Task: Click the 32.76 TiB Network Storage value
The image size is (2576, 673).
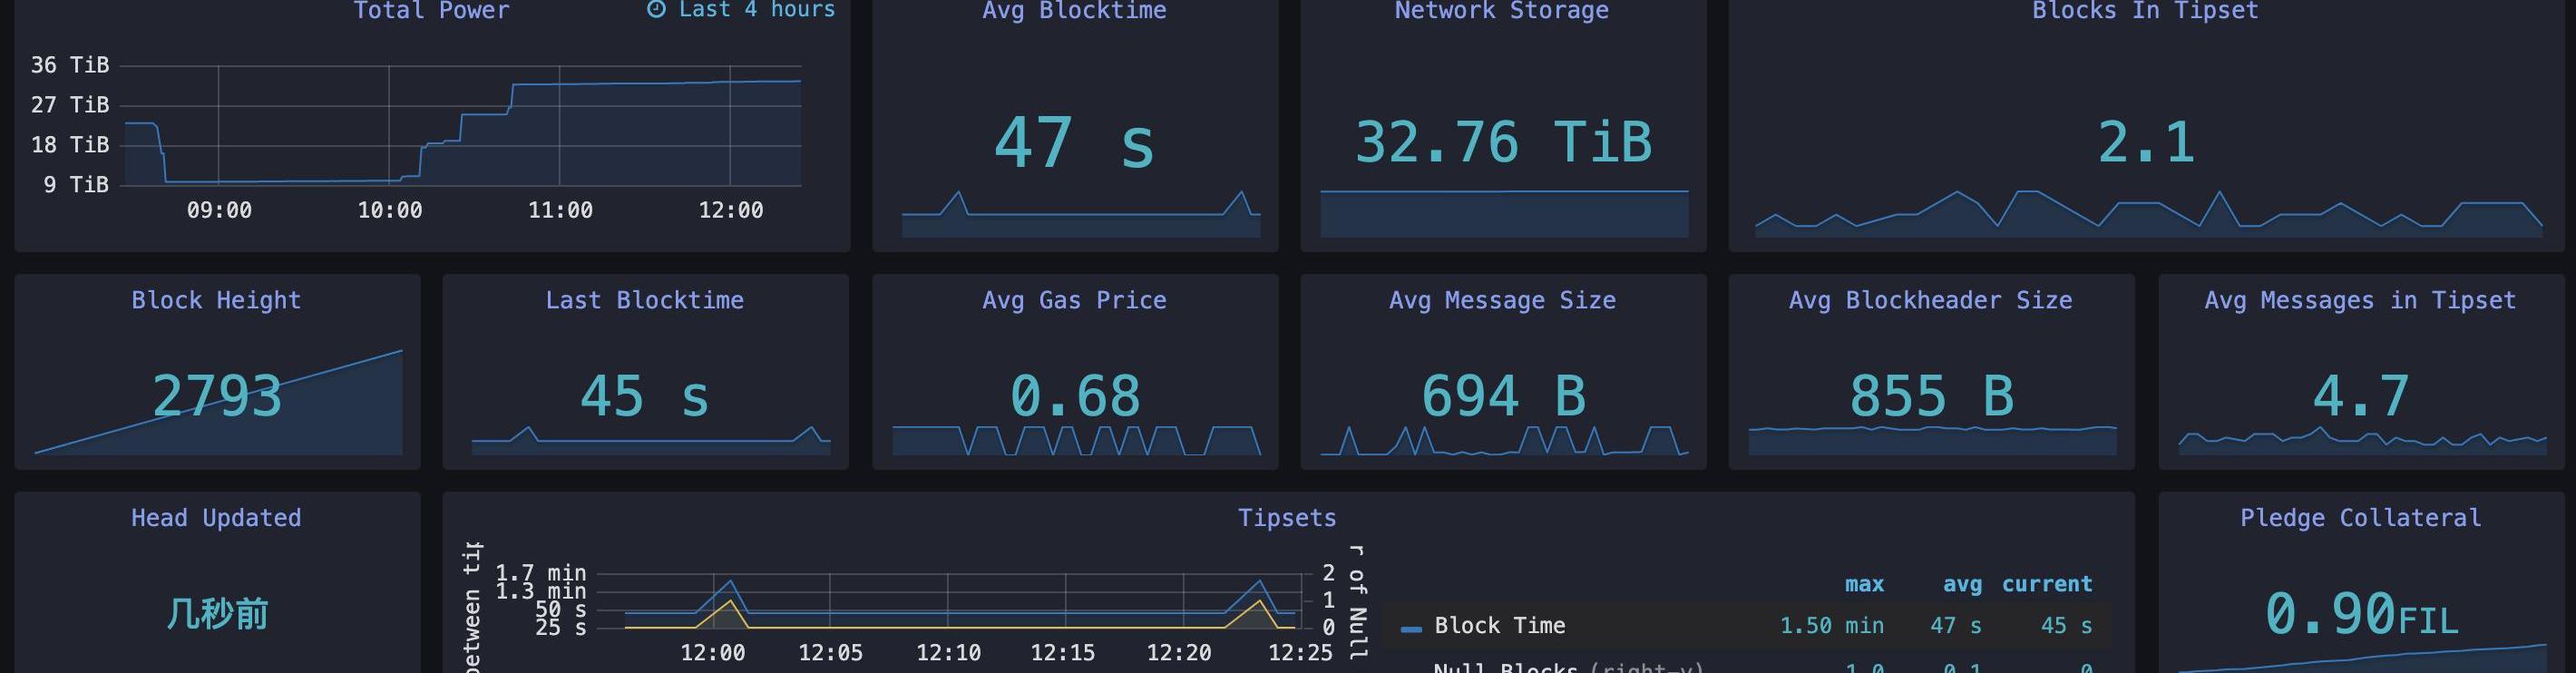Action: pyautogui.click(x=1503, y=142)
